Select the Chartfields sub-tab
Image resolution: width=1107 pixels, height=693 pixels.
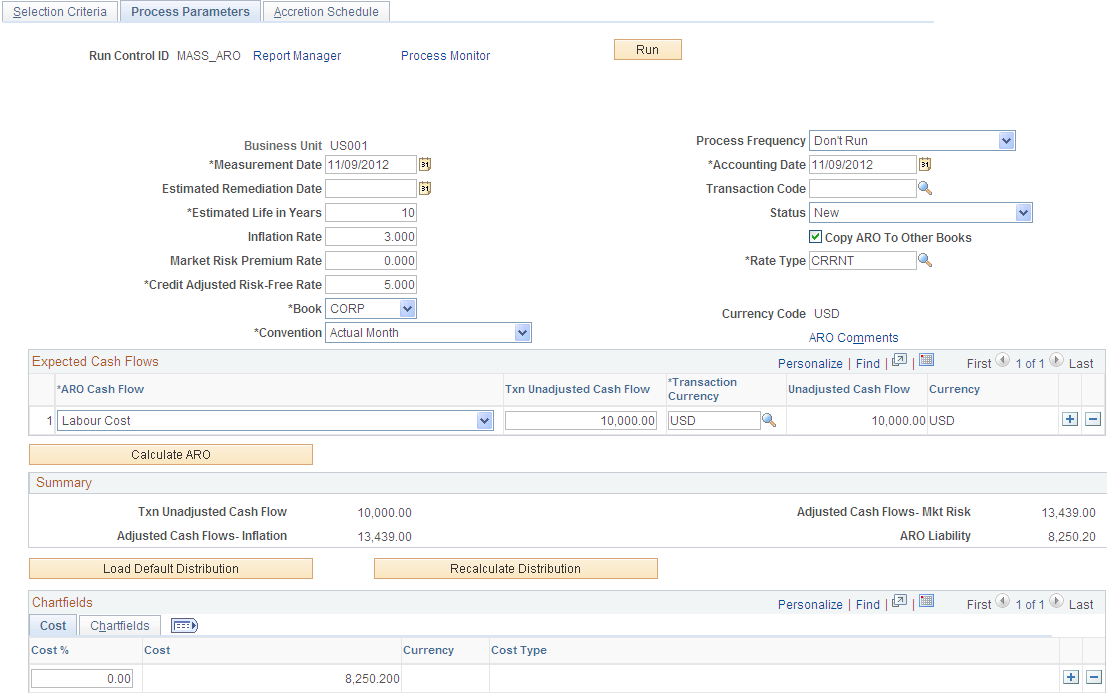click(x=120, y=626)
